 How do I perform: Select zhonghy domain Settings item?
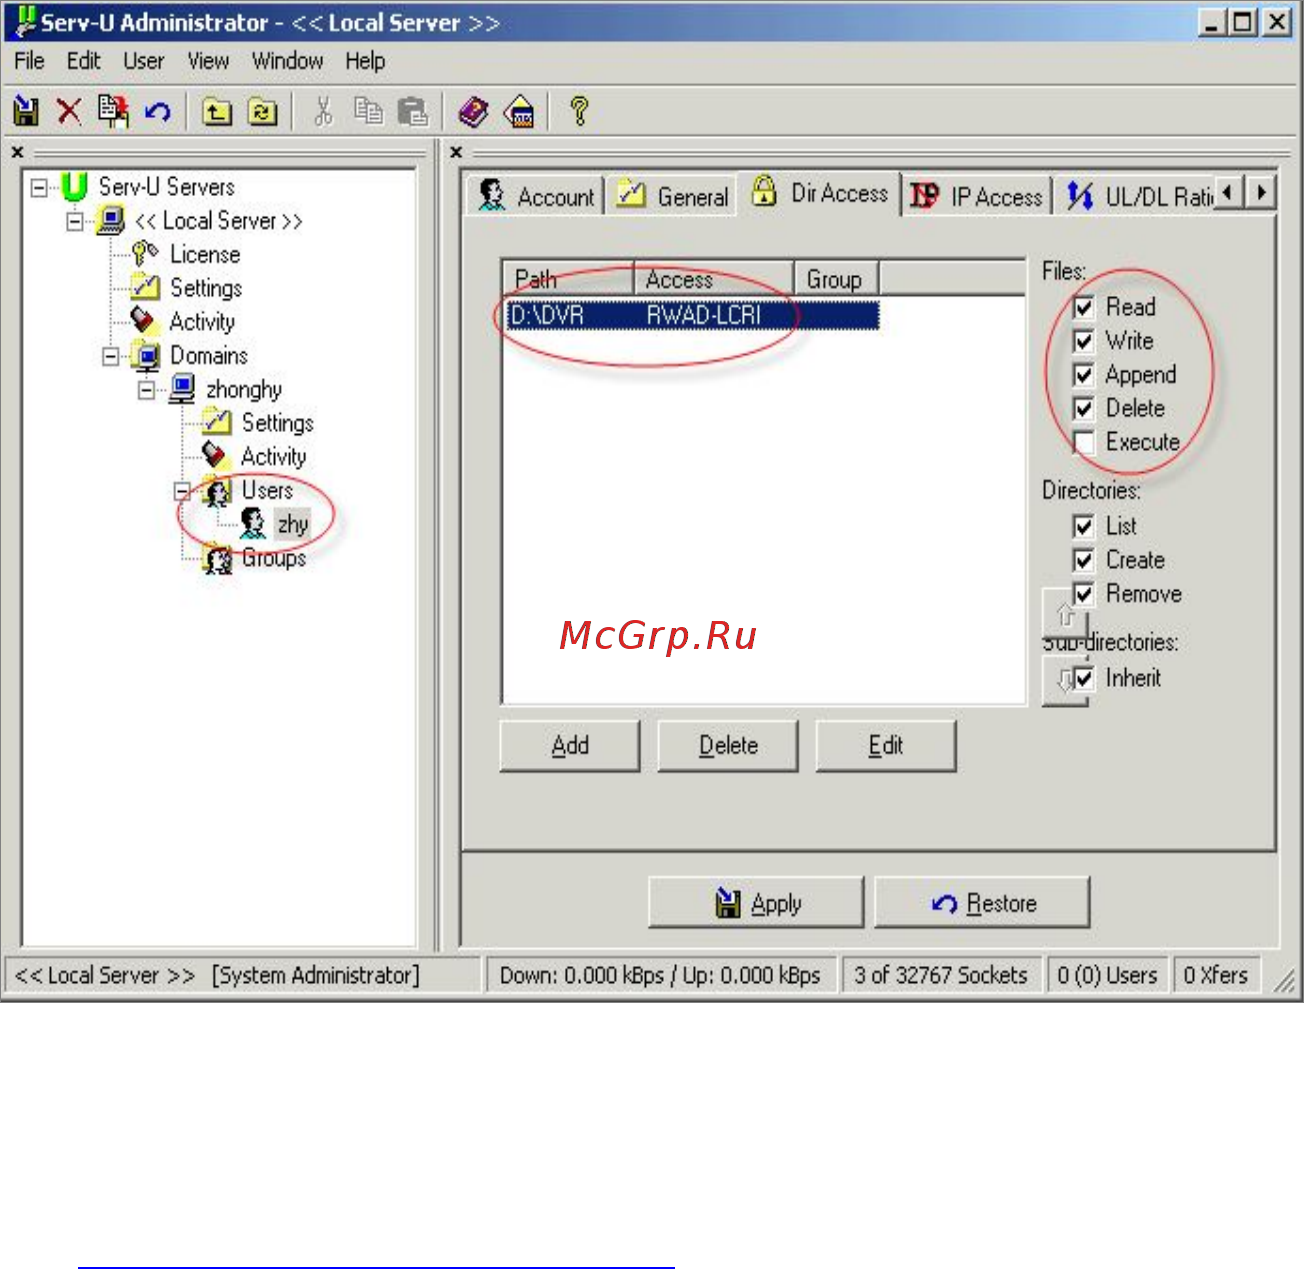277,423
